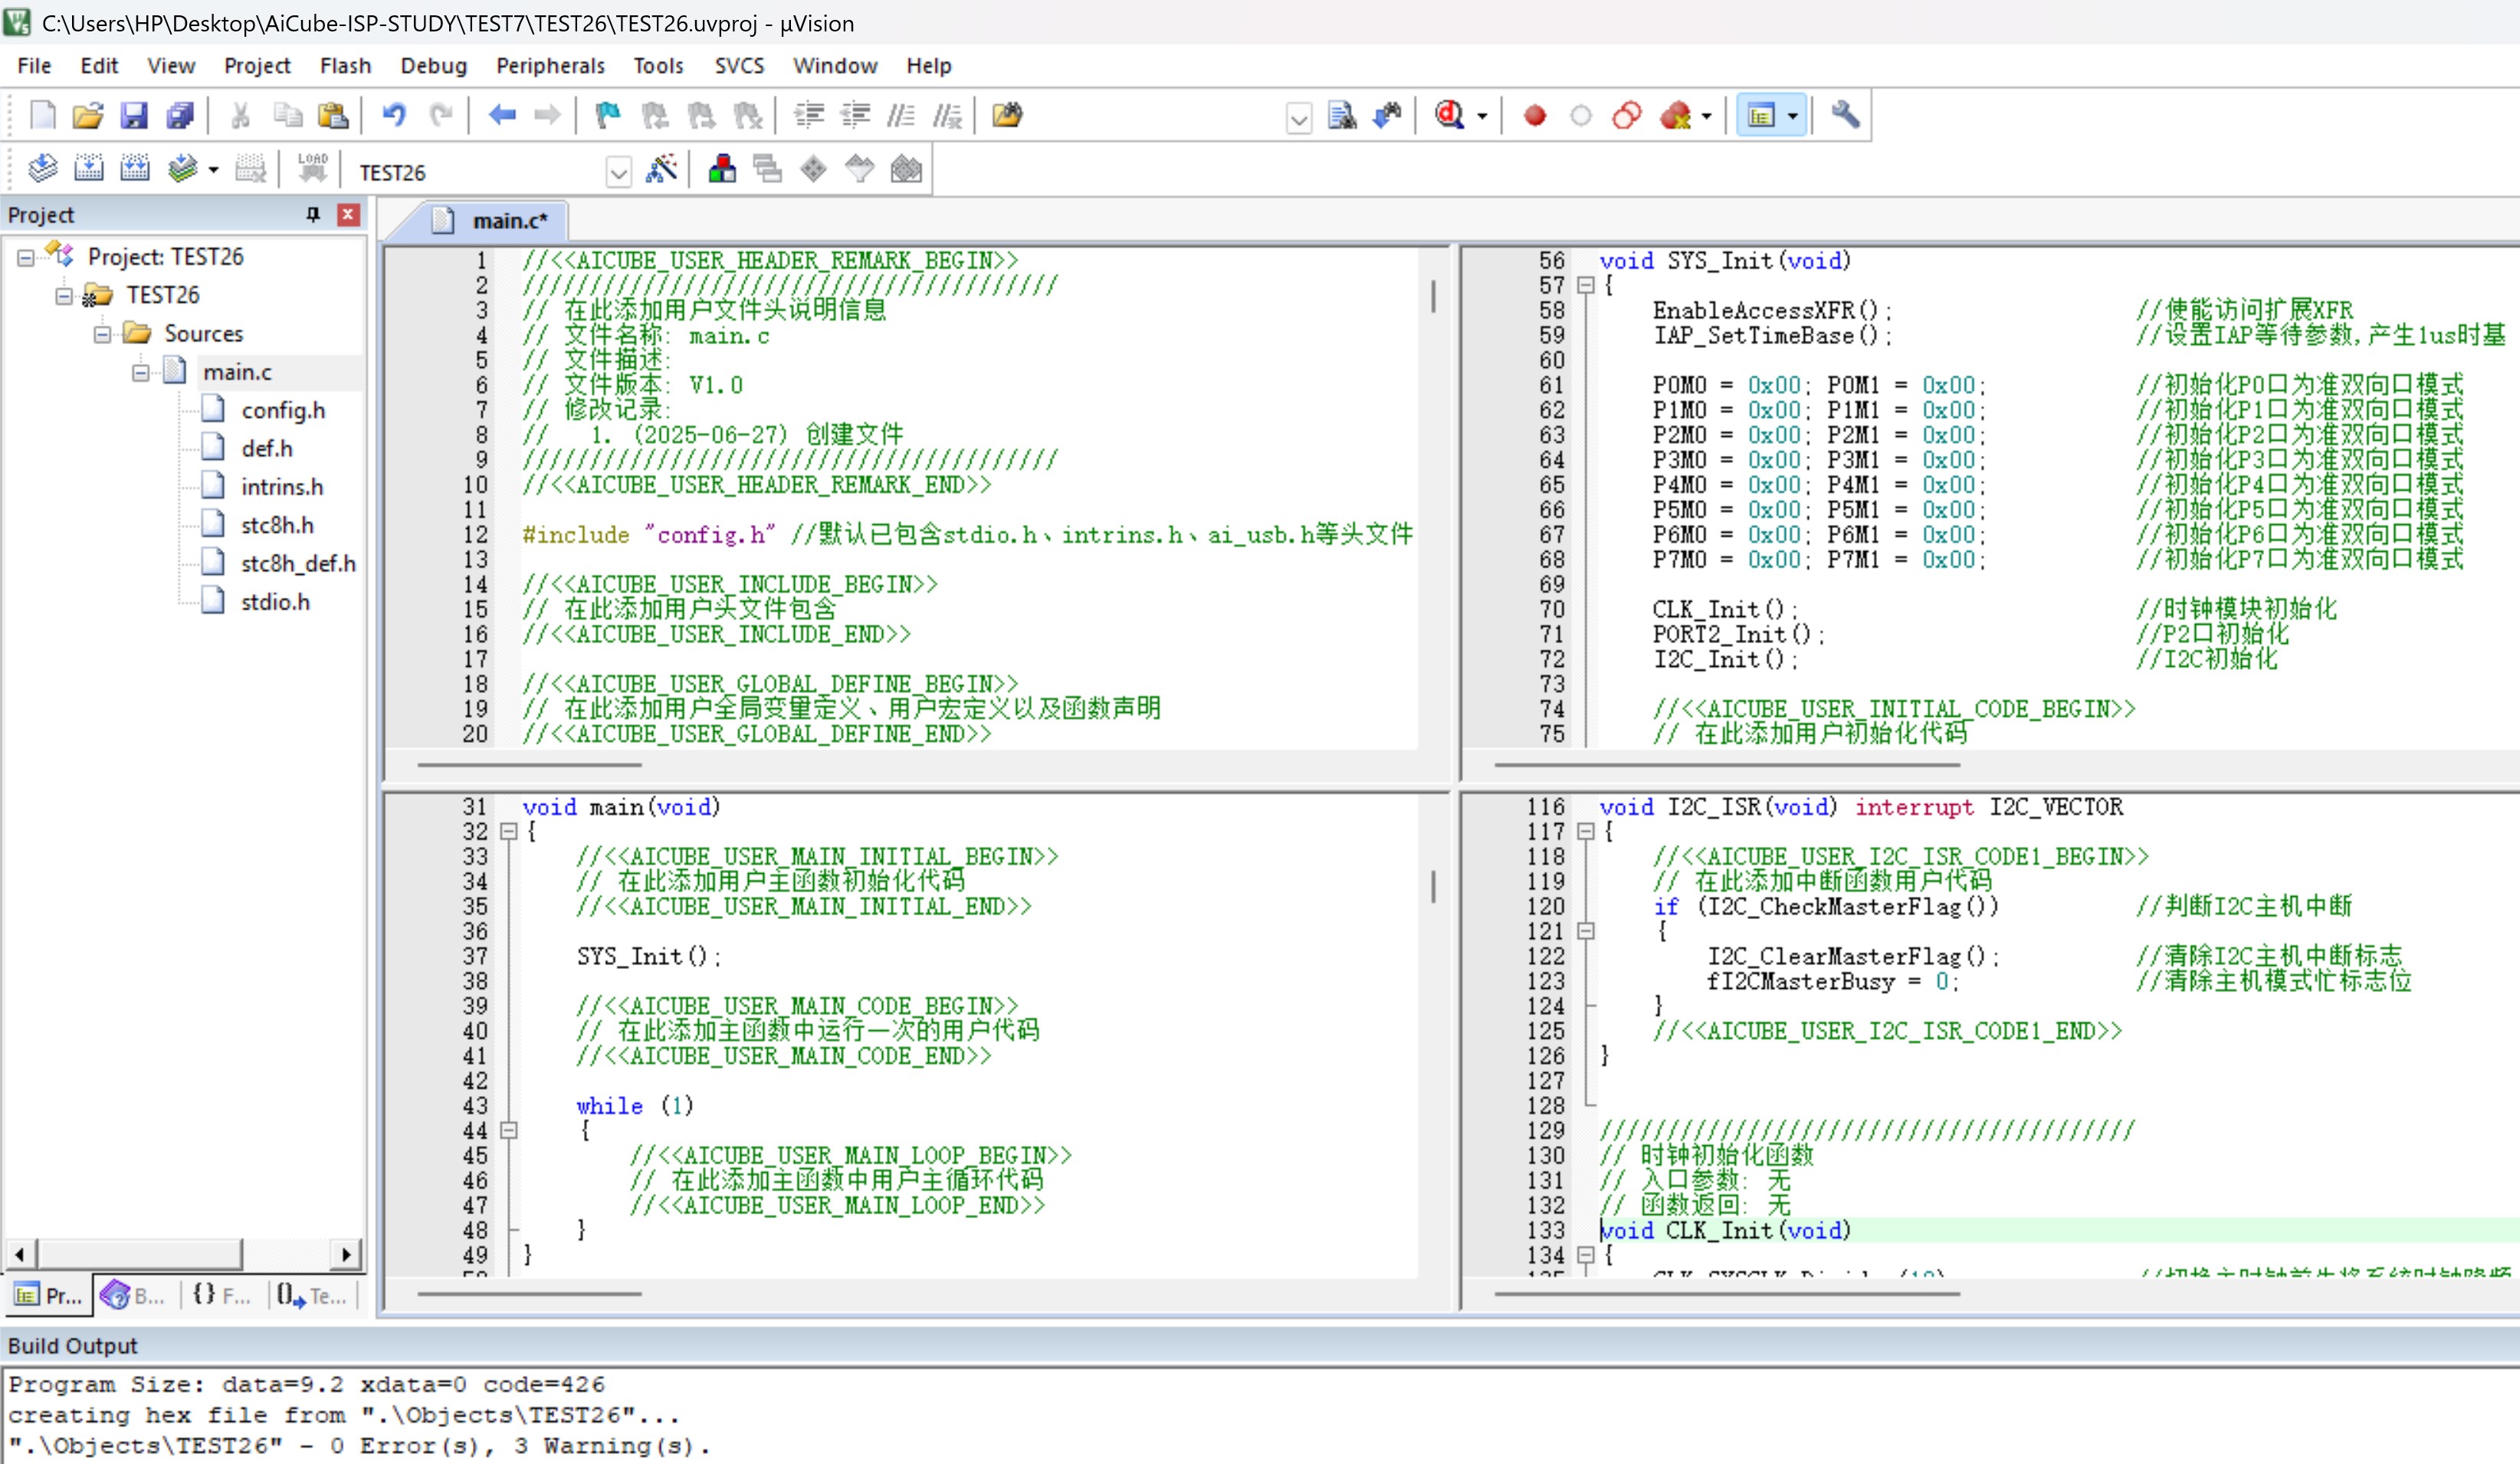2520x1464 pixels.
Task: Fold the I2C_ISR function at line 117
Action: 1585,831
